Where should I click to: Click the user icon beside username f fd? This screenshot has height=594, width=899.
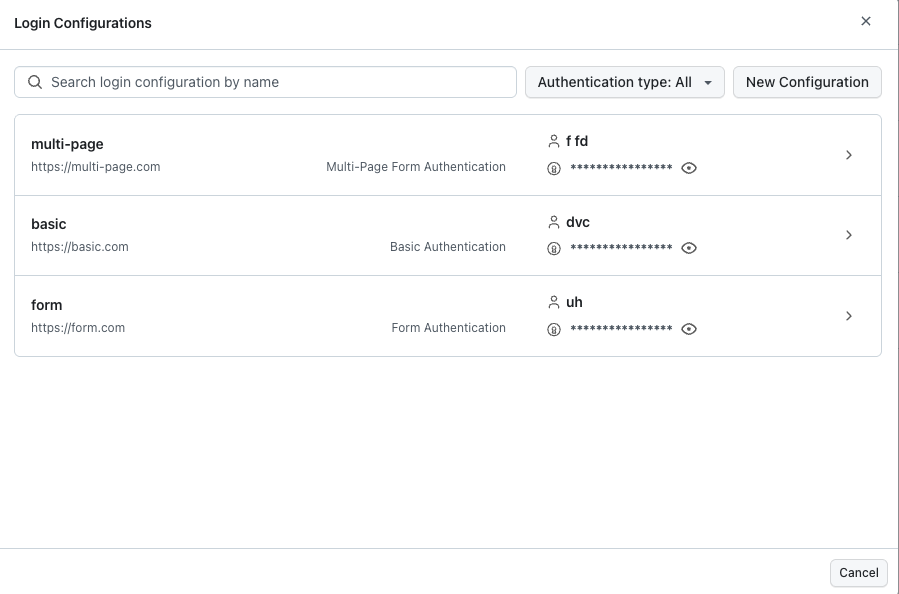click(554, 141)
